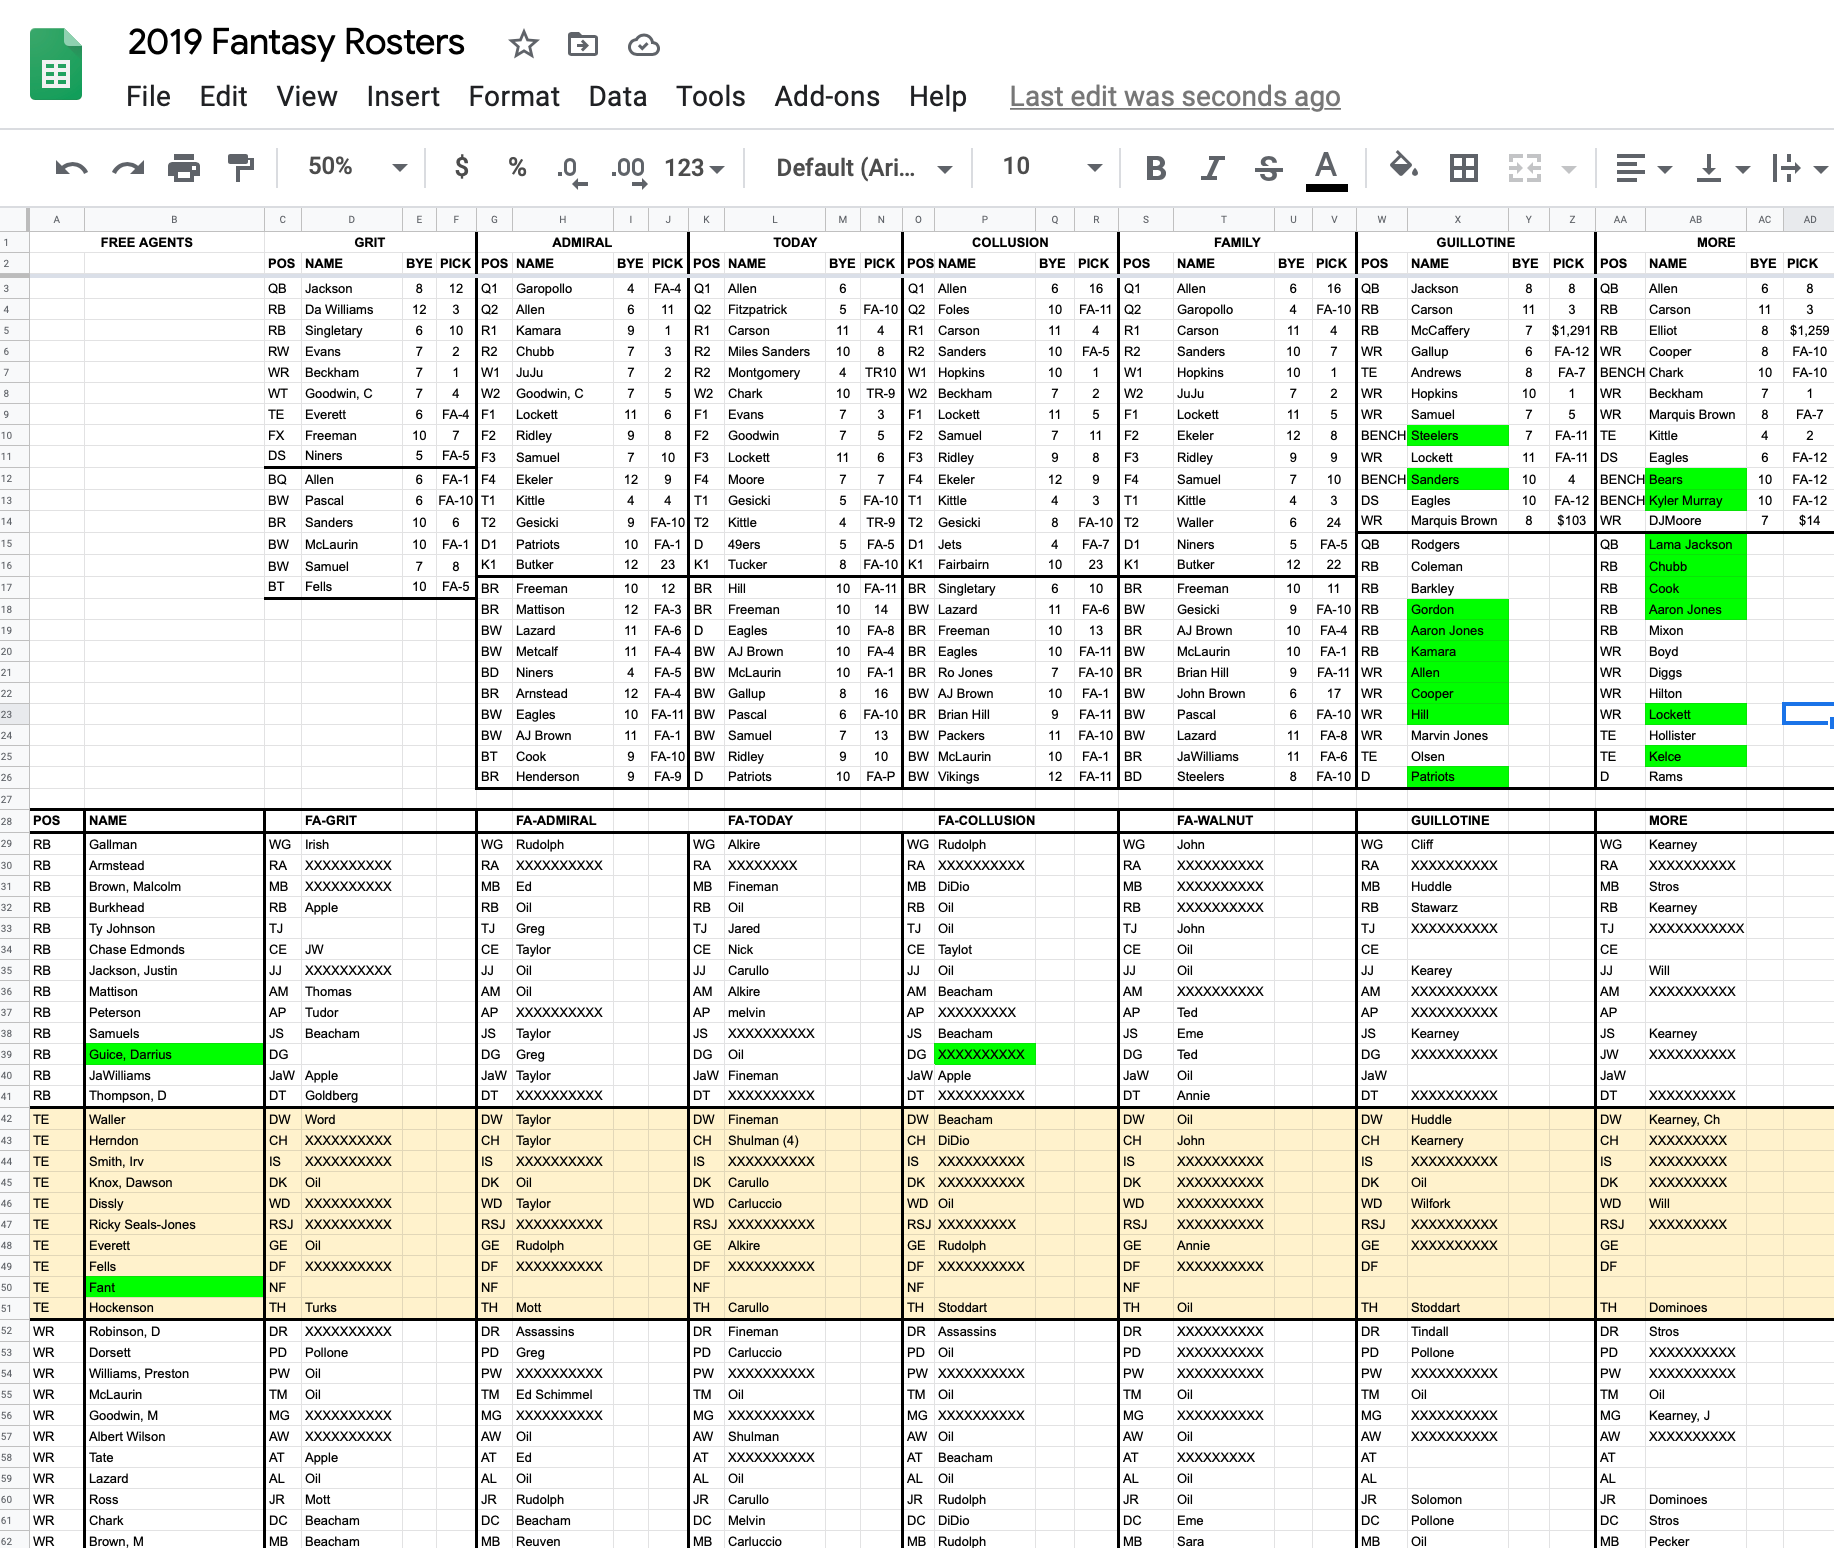This screenshot has height=1548, width=1834.
Task: Click the 'Marquis Brown' cell under MORE
Action: [x=1696, y=414]
